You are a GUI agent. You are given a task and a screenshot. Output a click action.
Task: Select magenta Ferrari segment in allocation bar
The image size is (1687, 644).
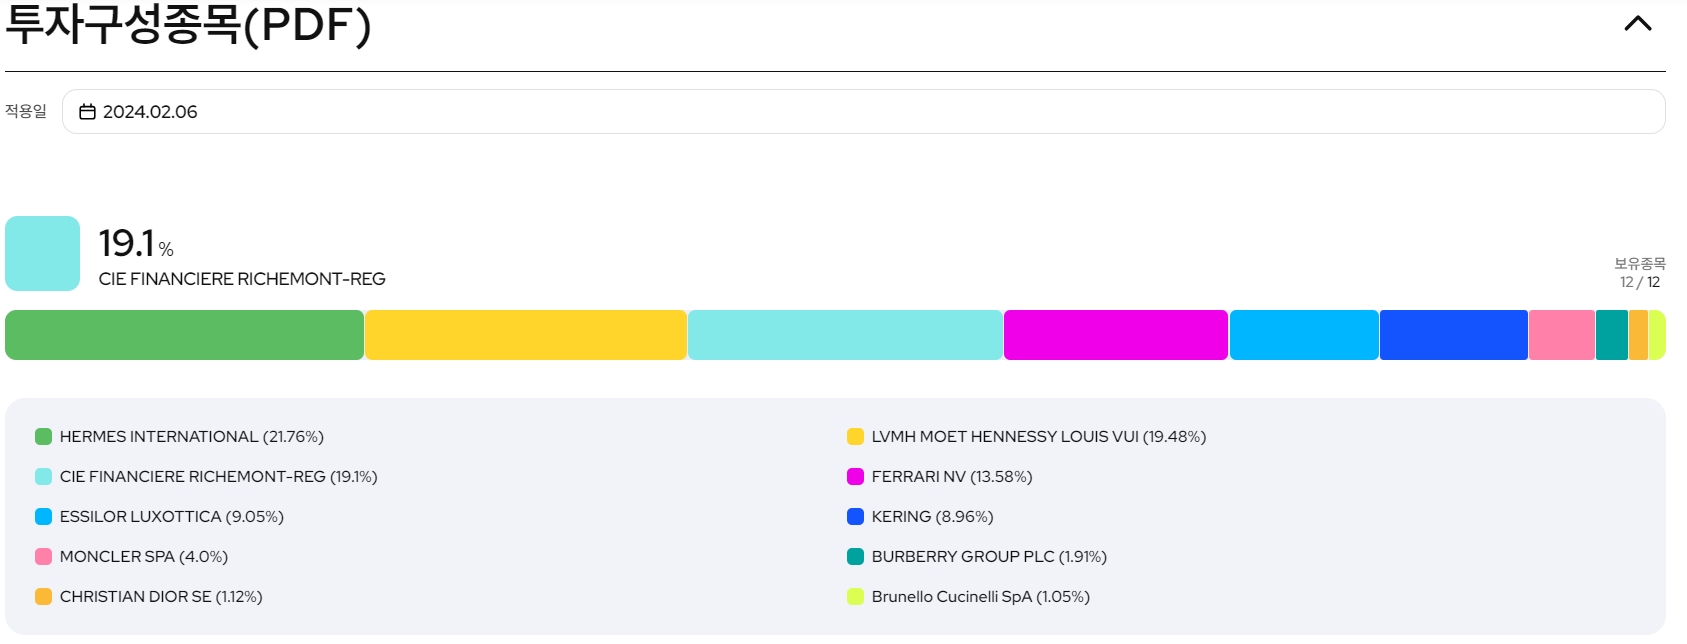[x=1116, y=335]
